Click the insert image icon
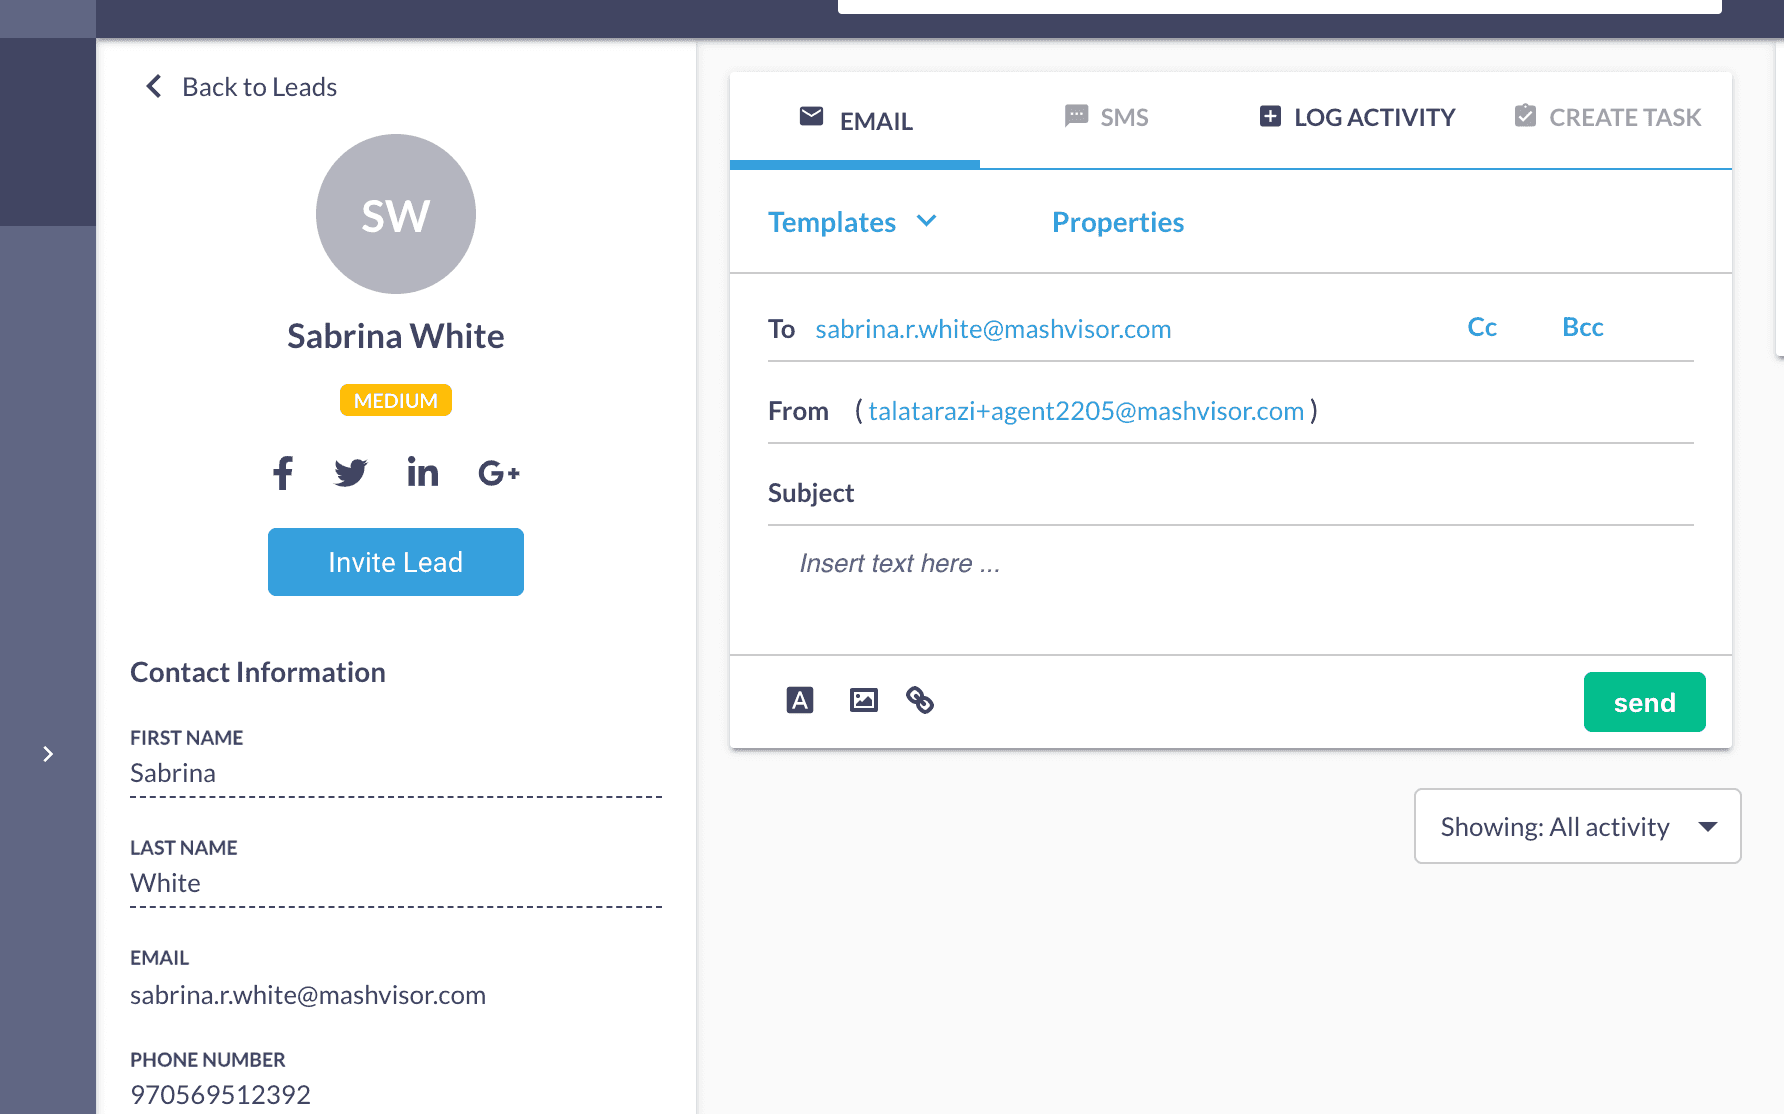This screenshot has height=1114, width=1784. click(863, 700)
